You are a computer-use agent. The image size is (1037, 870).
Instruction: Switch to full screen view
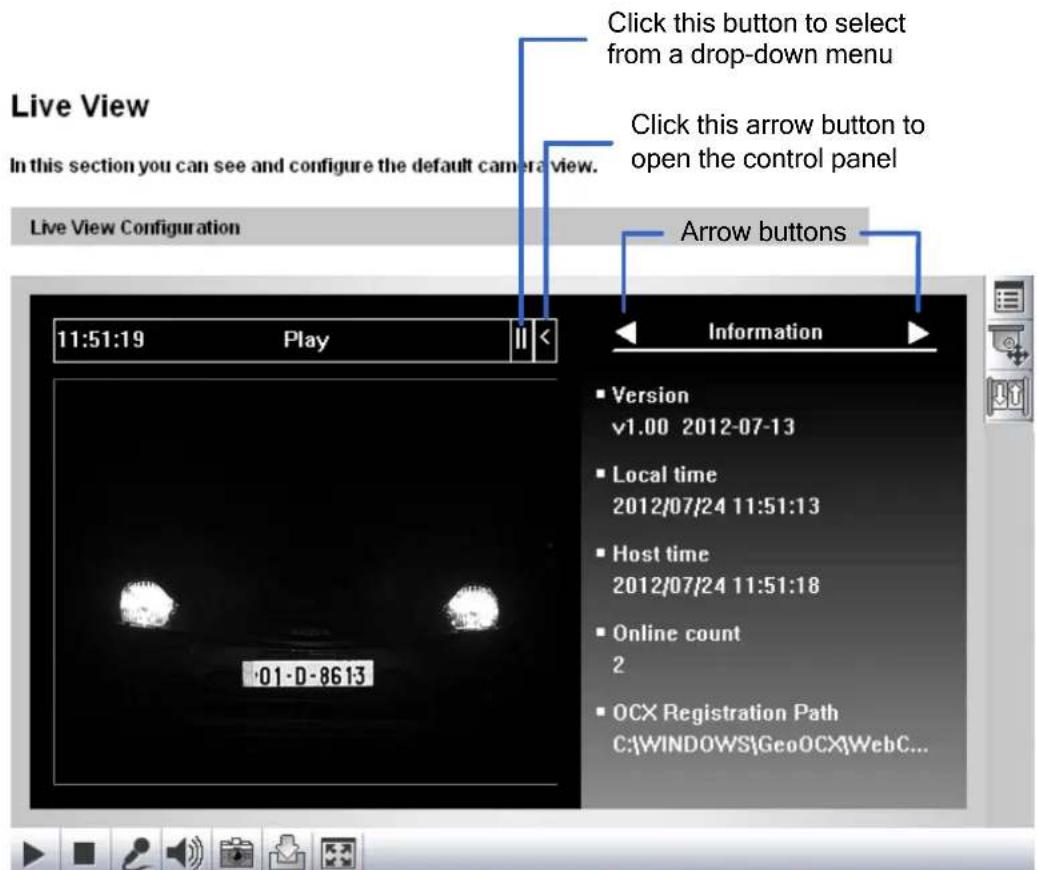coord(338,853)
